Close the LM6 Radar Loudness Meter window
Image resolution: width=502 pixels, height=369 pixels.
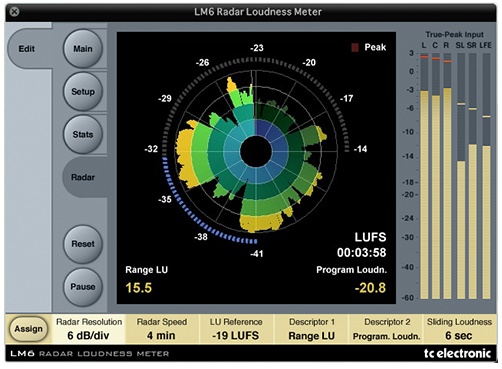pos(14,12)
